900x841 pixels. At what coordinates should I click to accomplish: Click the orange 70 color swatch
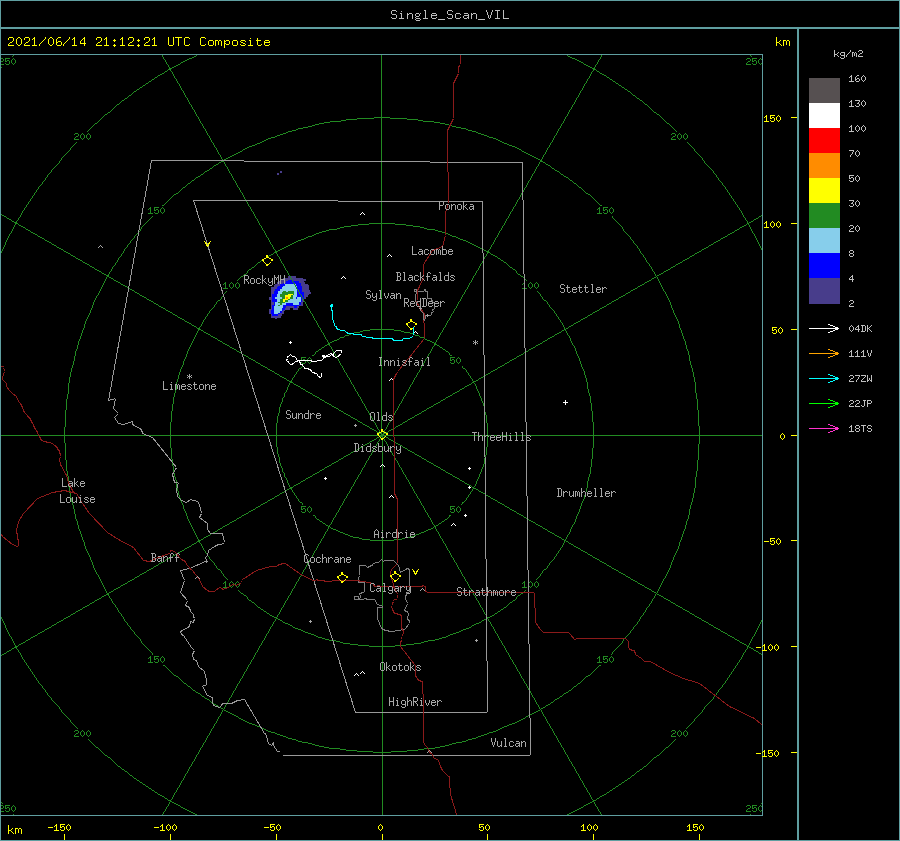(x=824, y=165)
